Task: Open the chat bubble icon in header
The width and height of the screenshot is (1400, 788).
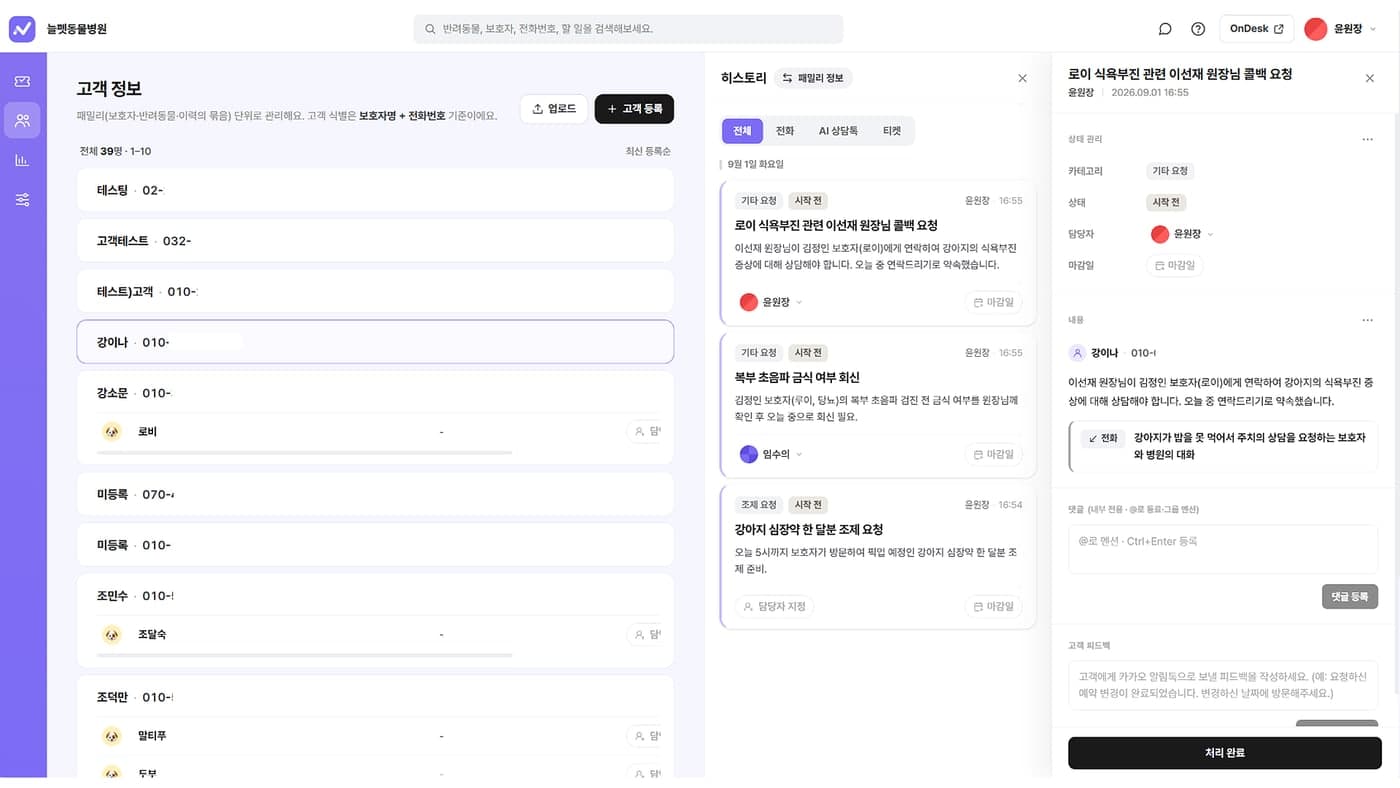Action: pos(1165,29)
